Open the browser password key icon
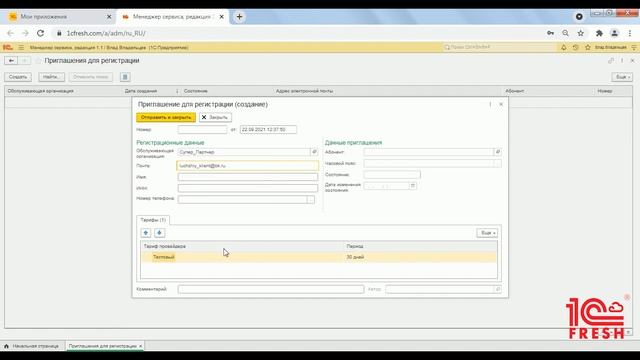 point(550,33)
